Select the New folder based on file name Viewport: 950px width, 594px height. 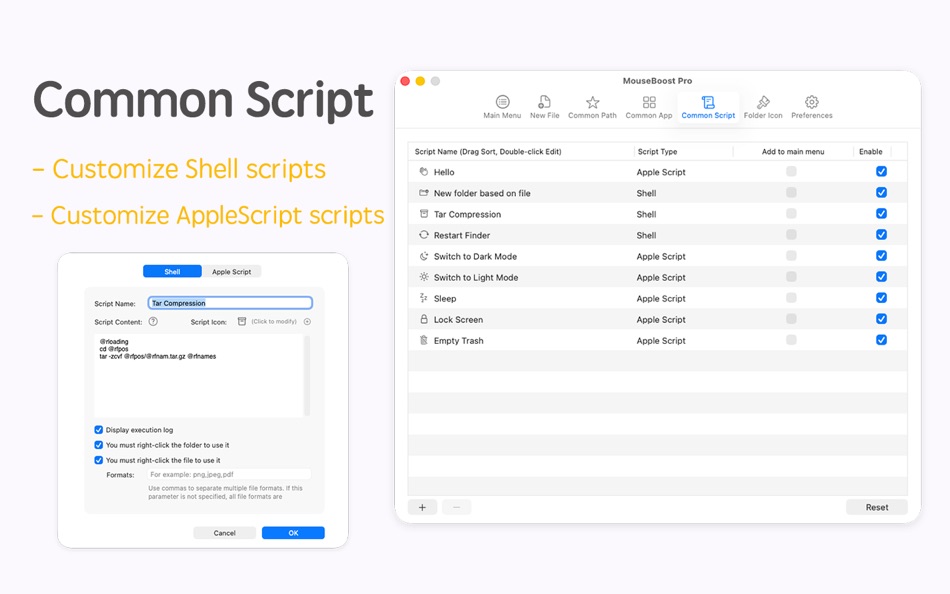pyautogui.click(x=482, y=193)
